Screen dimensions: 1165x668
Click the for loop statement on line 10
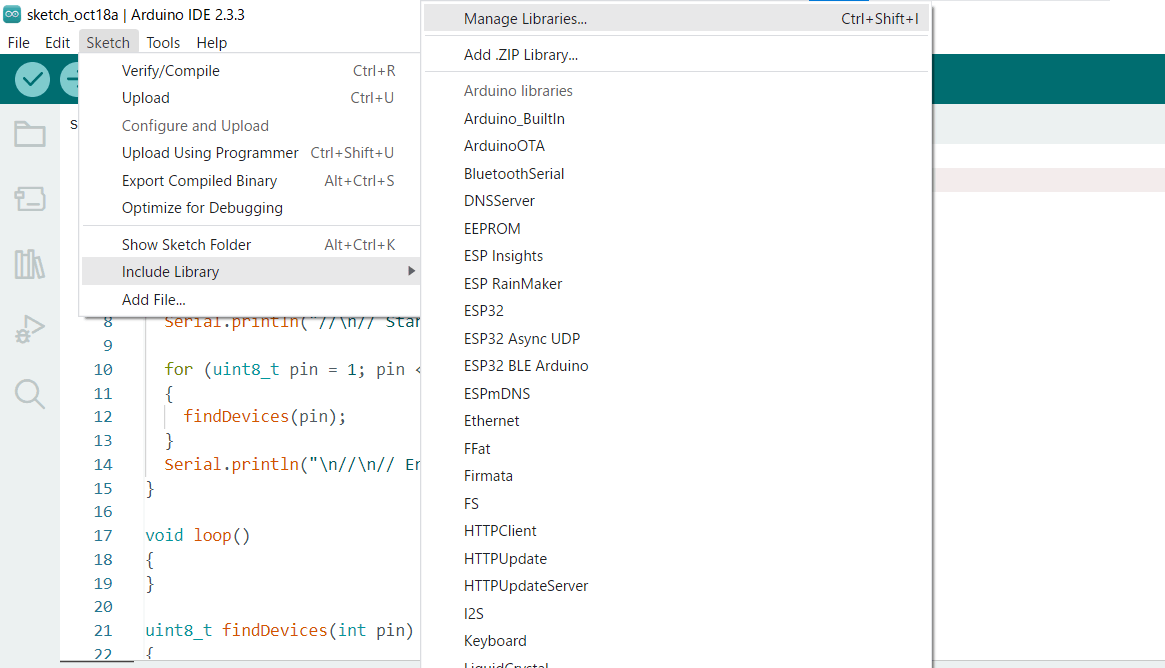pos(292,369)
